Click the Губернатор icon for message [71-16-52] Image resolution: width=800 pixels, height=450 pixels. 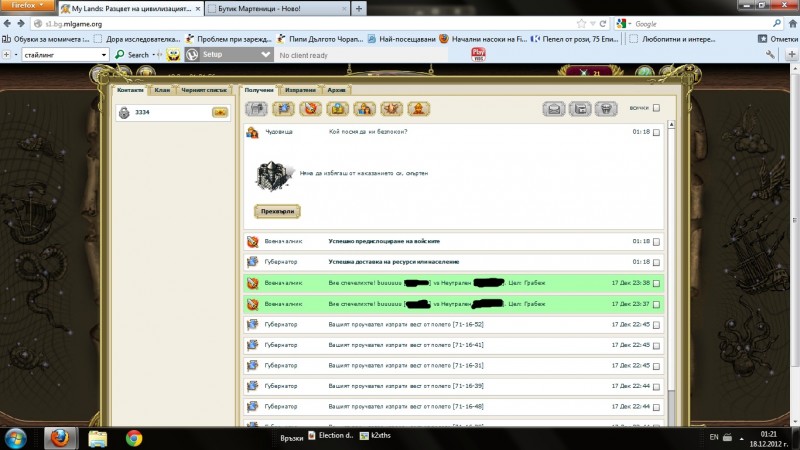[x=253, y=324]
